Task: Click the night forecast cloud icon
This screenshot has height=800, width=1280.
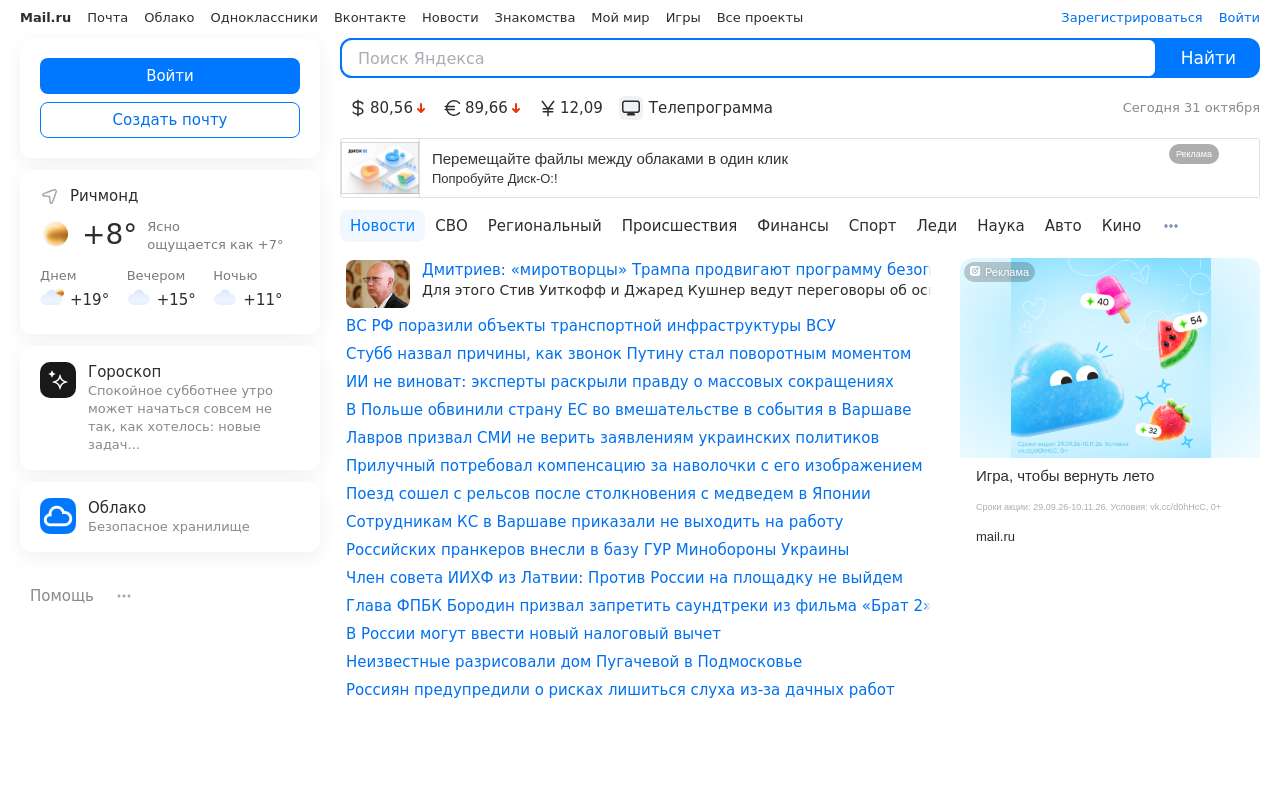Action: coord(225,298)
